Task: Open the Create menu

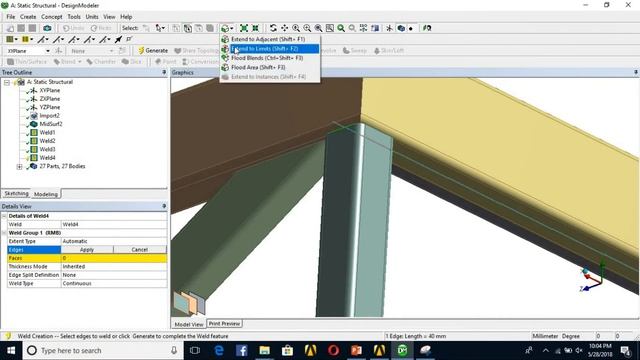Action: click(28, 17)
